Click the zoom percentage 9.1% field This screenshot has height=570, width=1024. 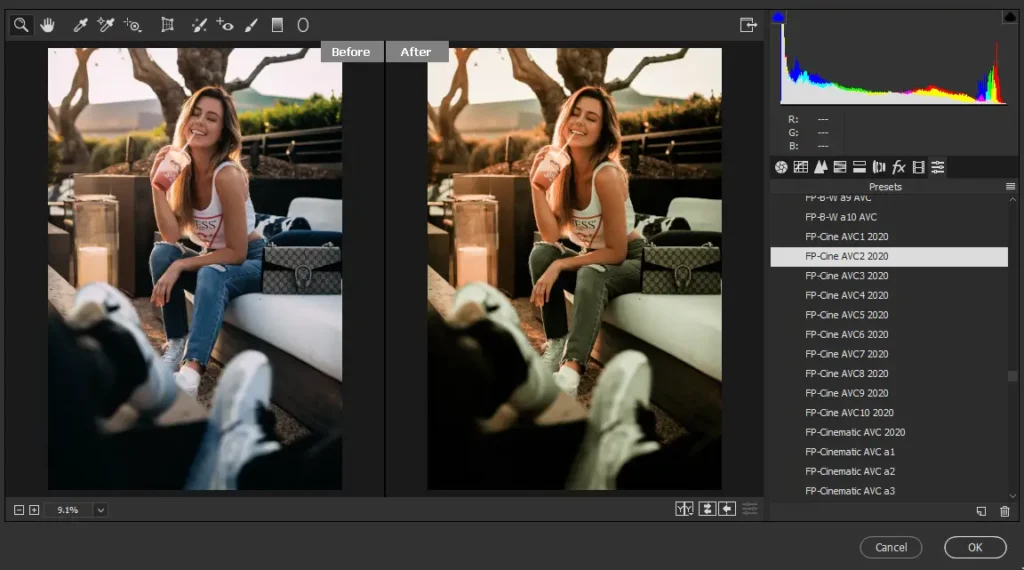pos(68,510)
